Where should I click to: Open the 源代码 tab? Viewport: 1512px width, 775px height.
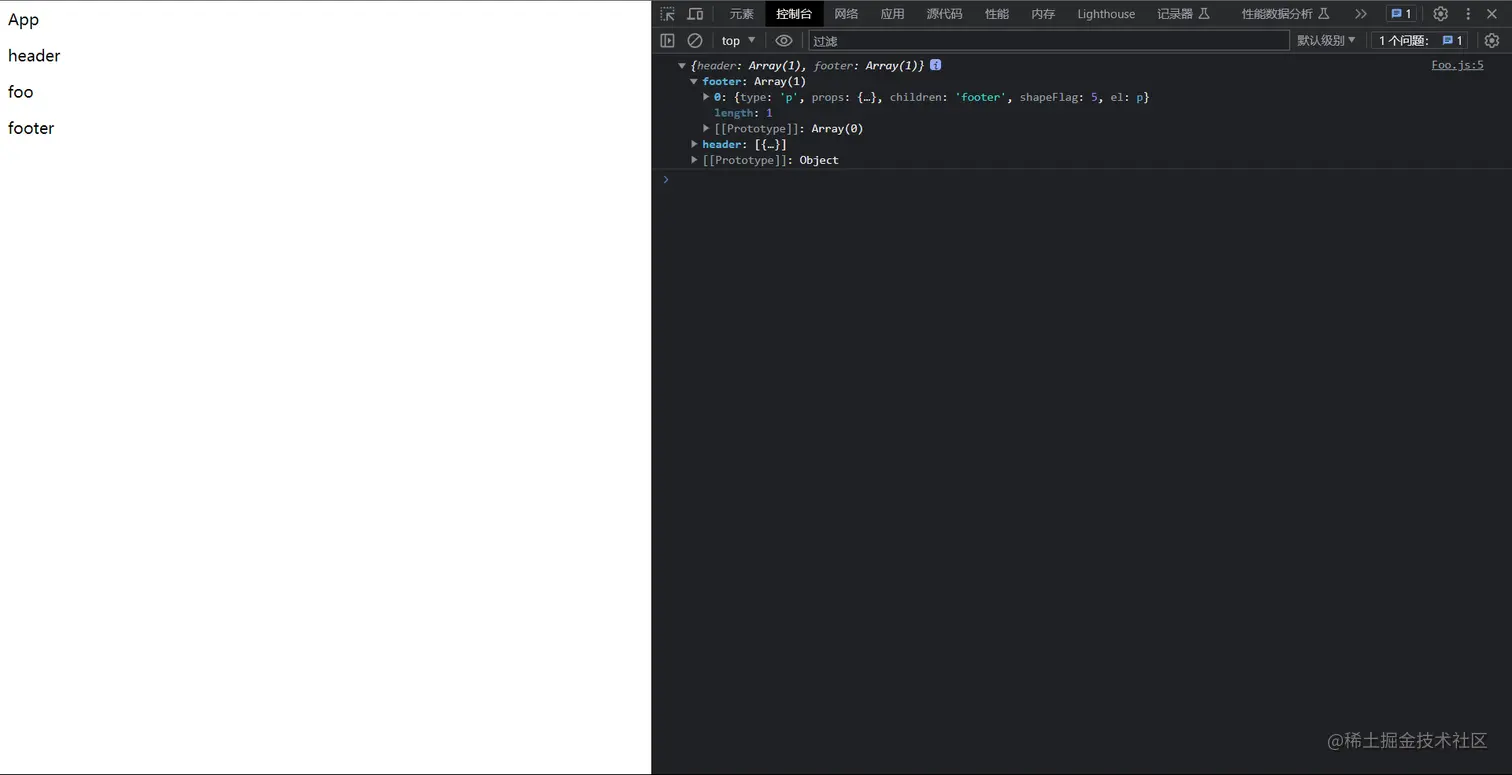(944, 14)
